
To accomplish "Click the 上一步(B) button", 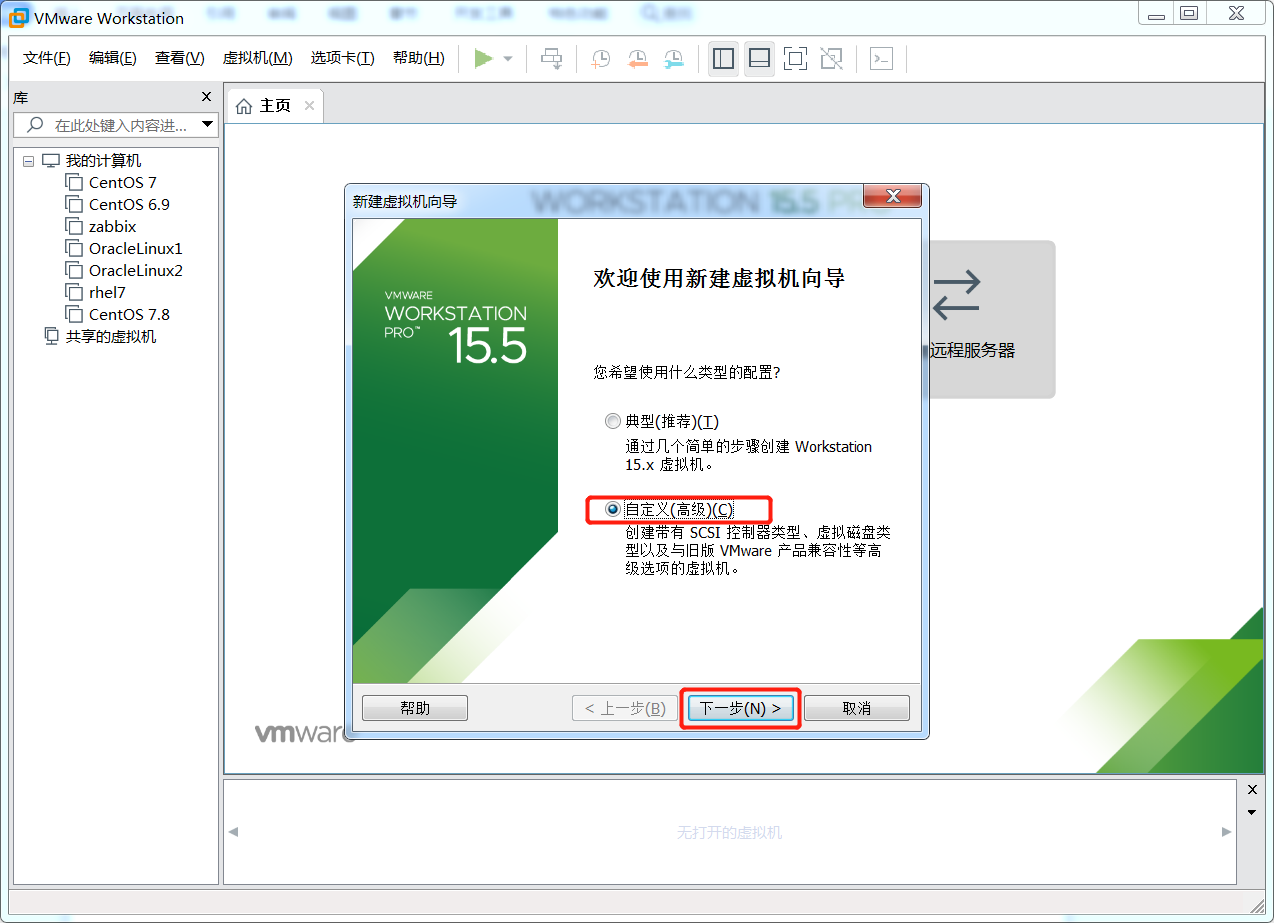I will [x=625, y=708].
